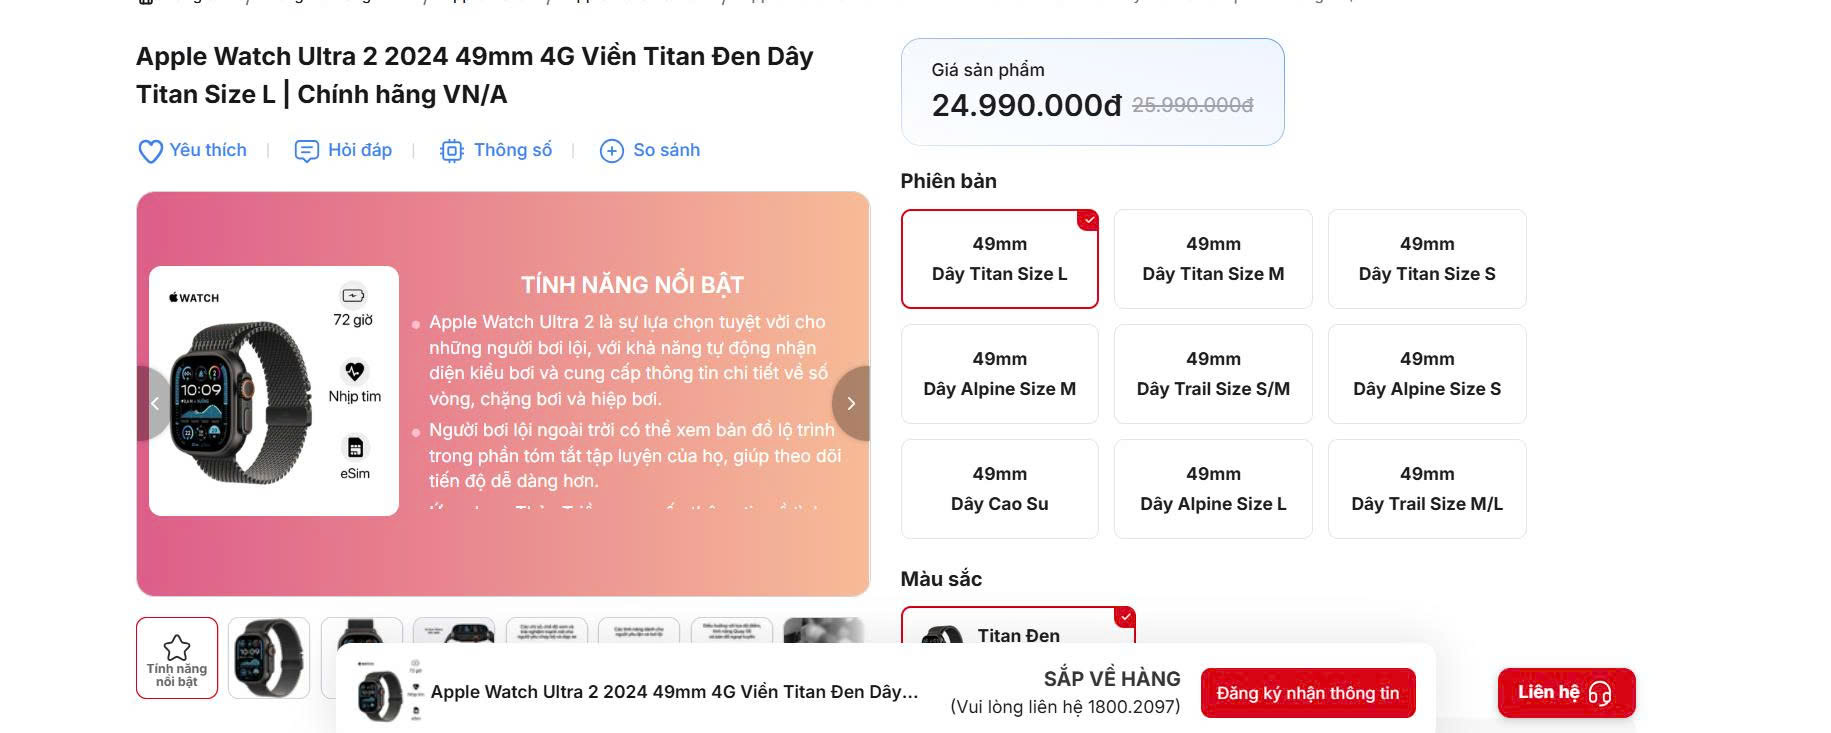
Task: Open second watch photo thumbnail
Action: point(269,658)
